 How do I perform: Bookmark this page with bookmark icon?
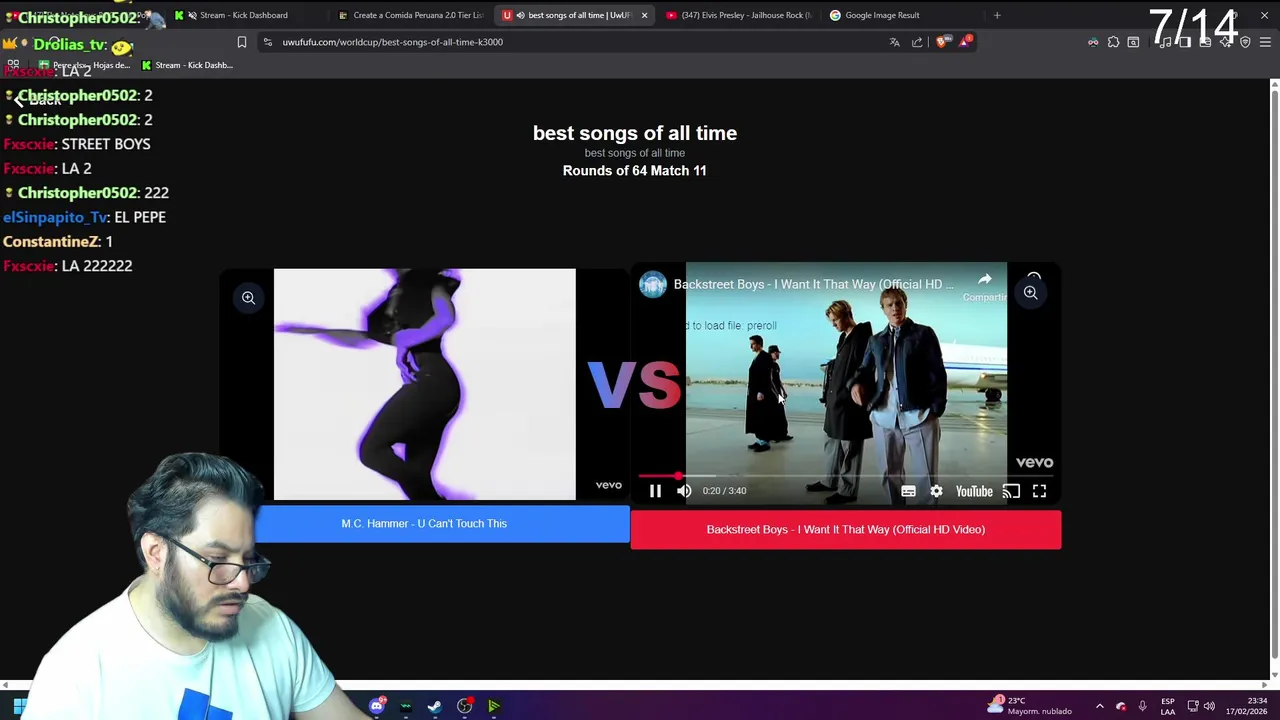click(241, 42)
